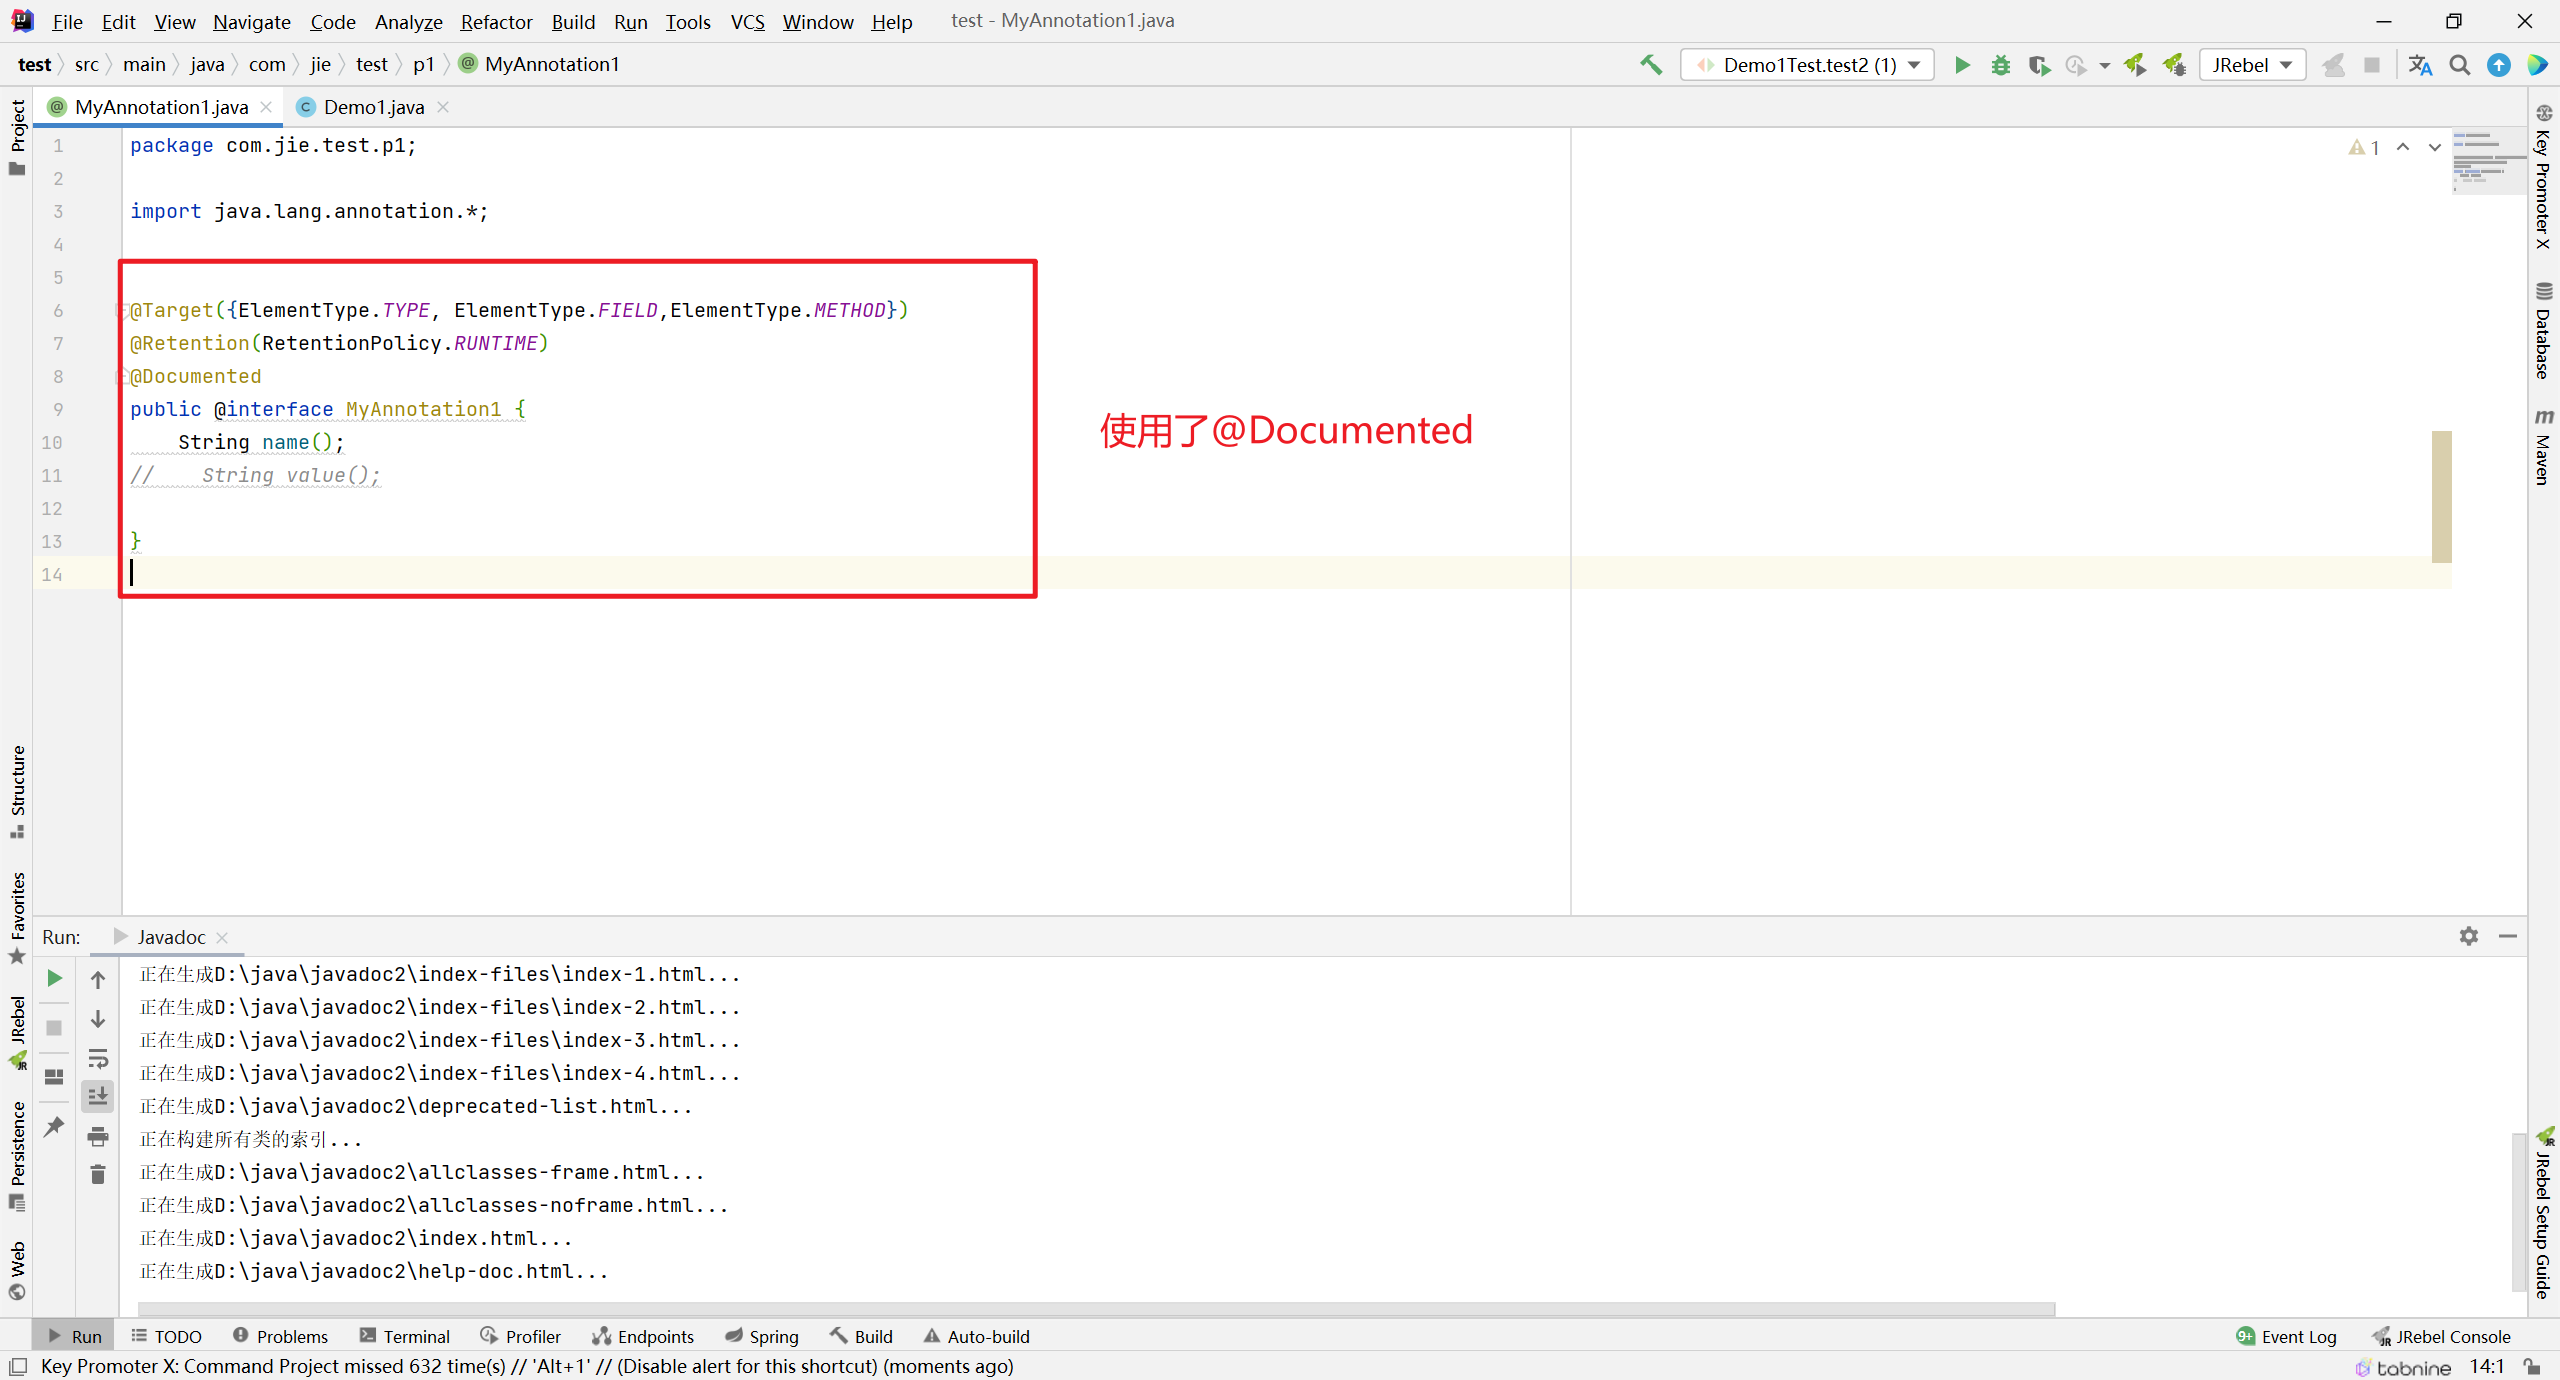The width and height of the screenshot is (2560, 1380).
Task: Switch to Demo1.java editor tab
Action: click(x=373, y=107)
